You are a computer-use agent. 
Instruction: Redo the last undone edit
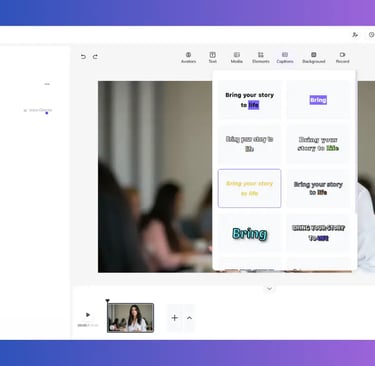coord(95,57)
